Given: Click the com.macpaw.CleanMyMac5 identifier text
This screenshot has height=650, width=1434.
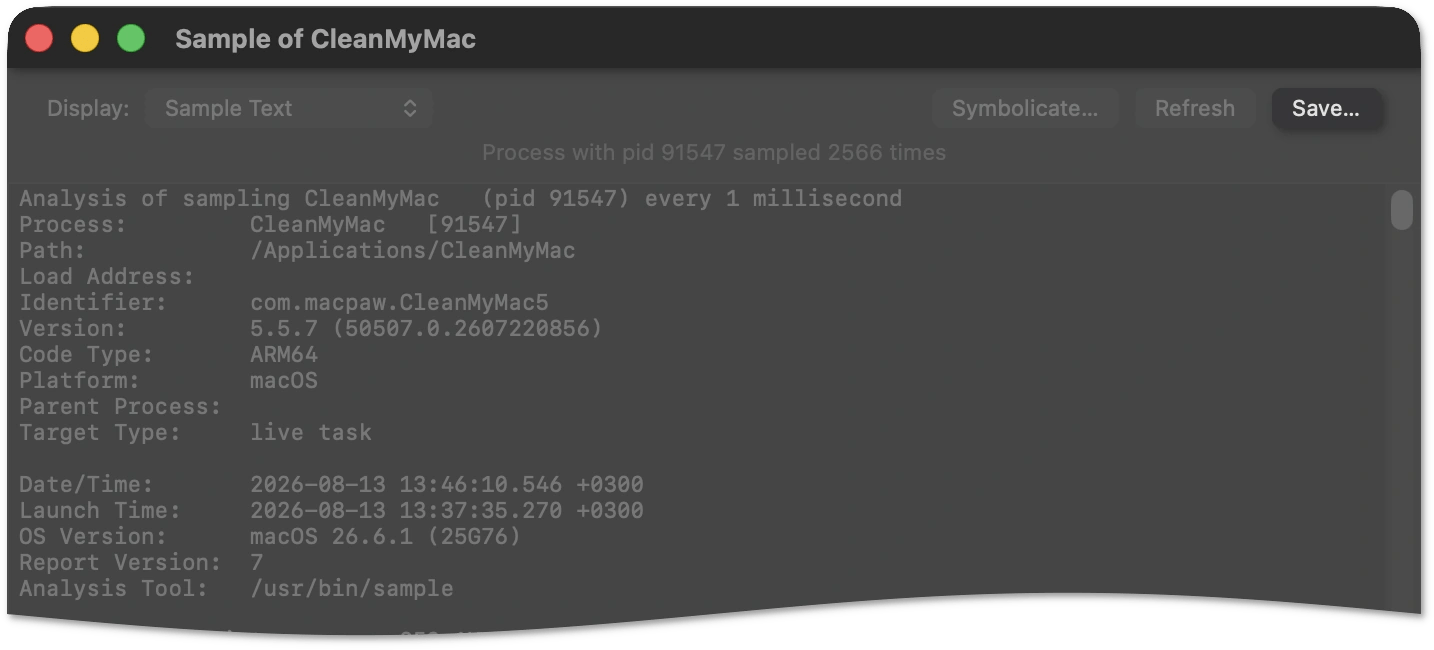Looking at the screenshot, I should pos(399,302).
